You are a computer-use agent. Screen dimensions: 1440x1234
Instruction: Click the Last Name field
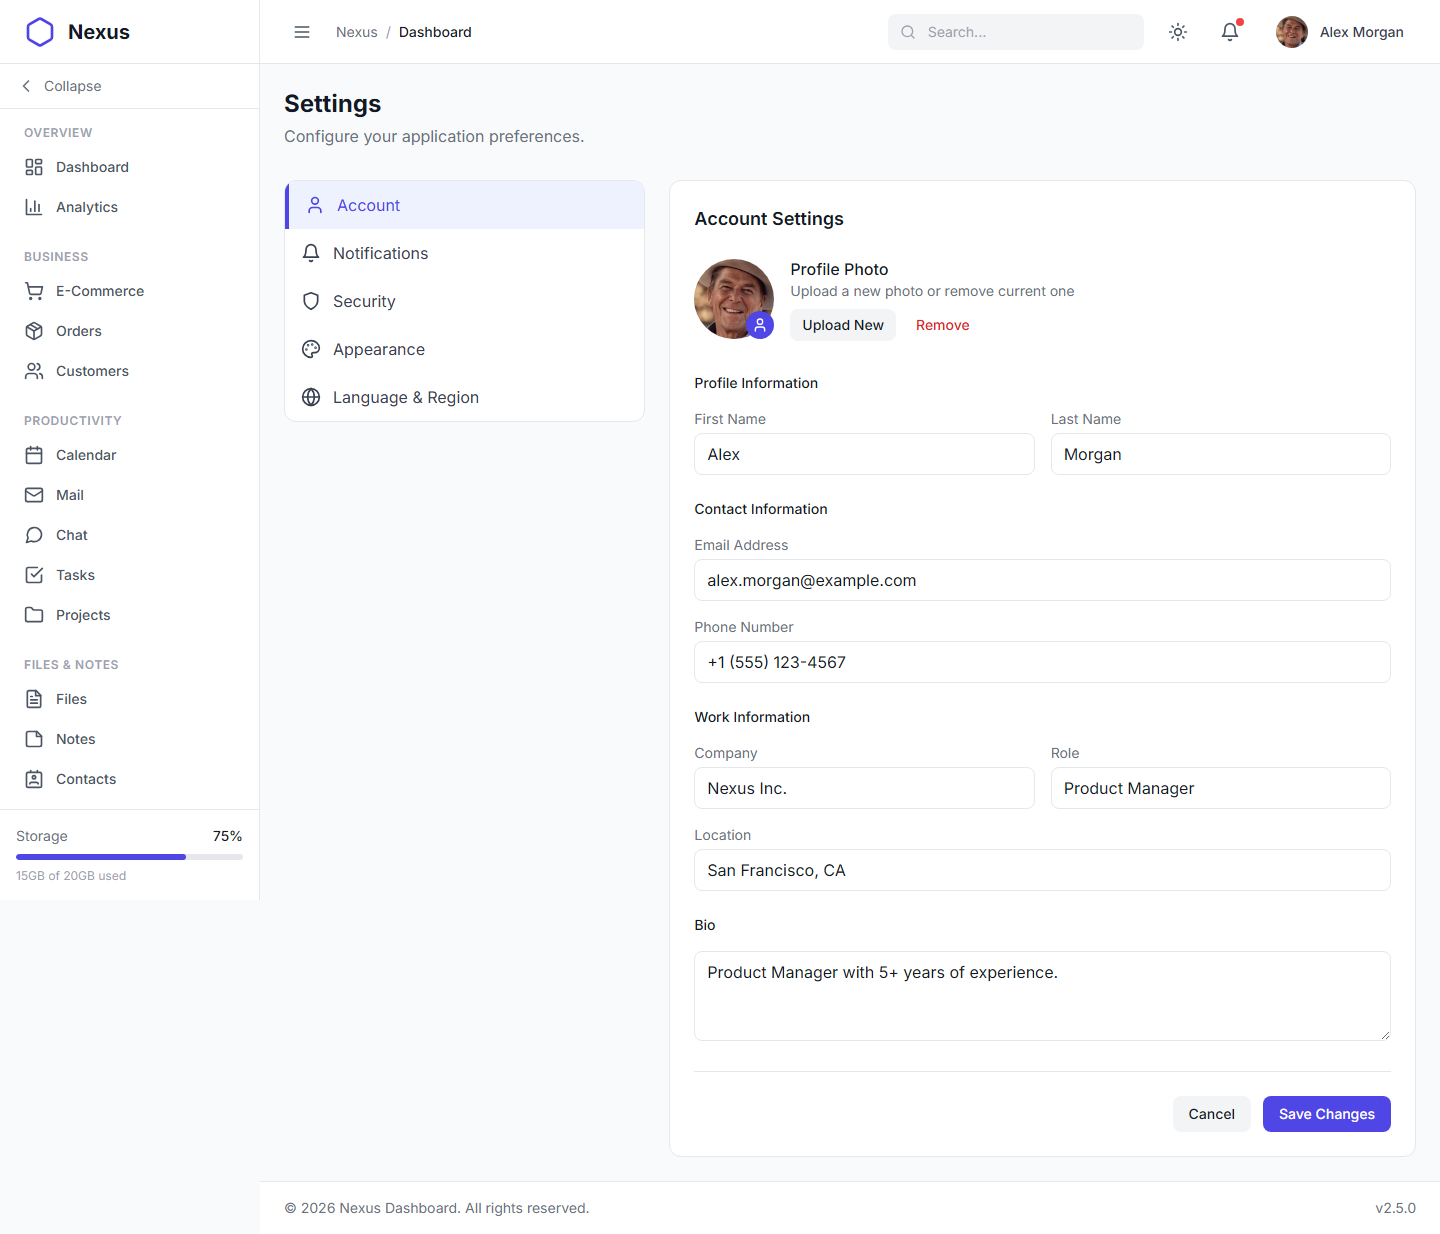coord(1220,454)
